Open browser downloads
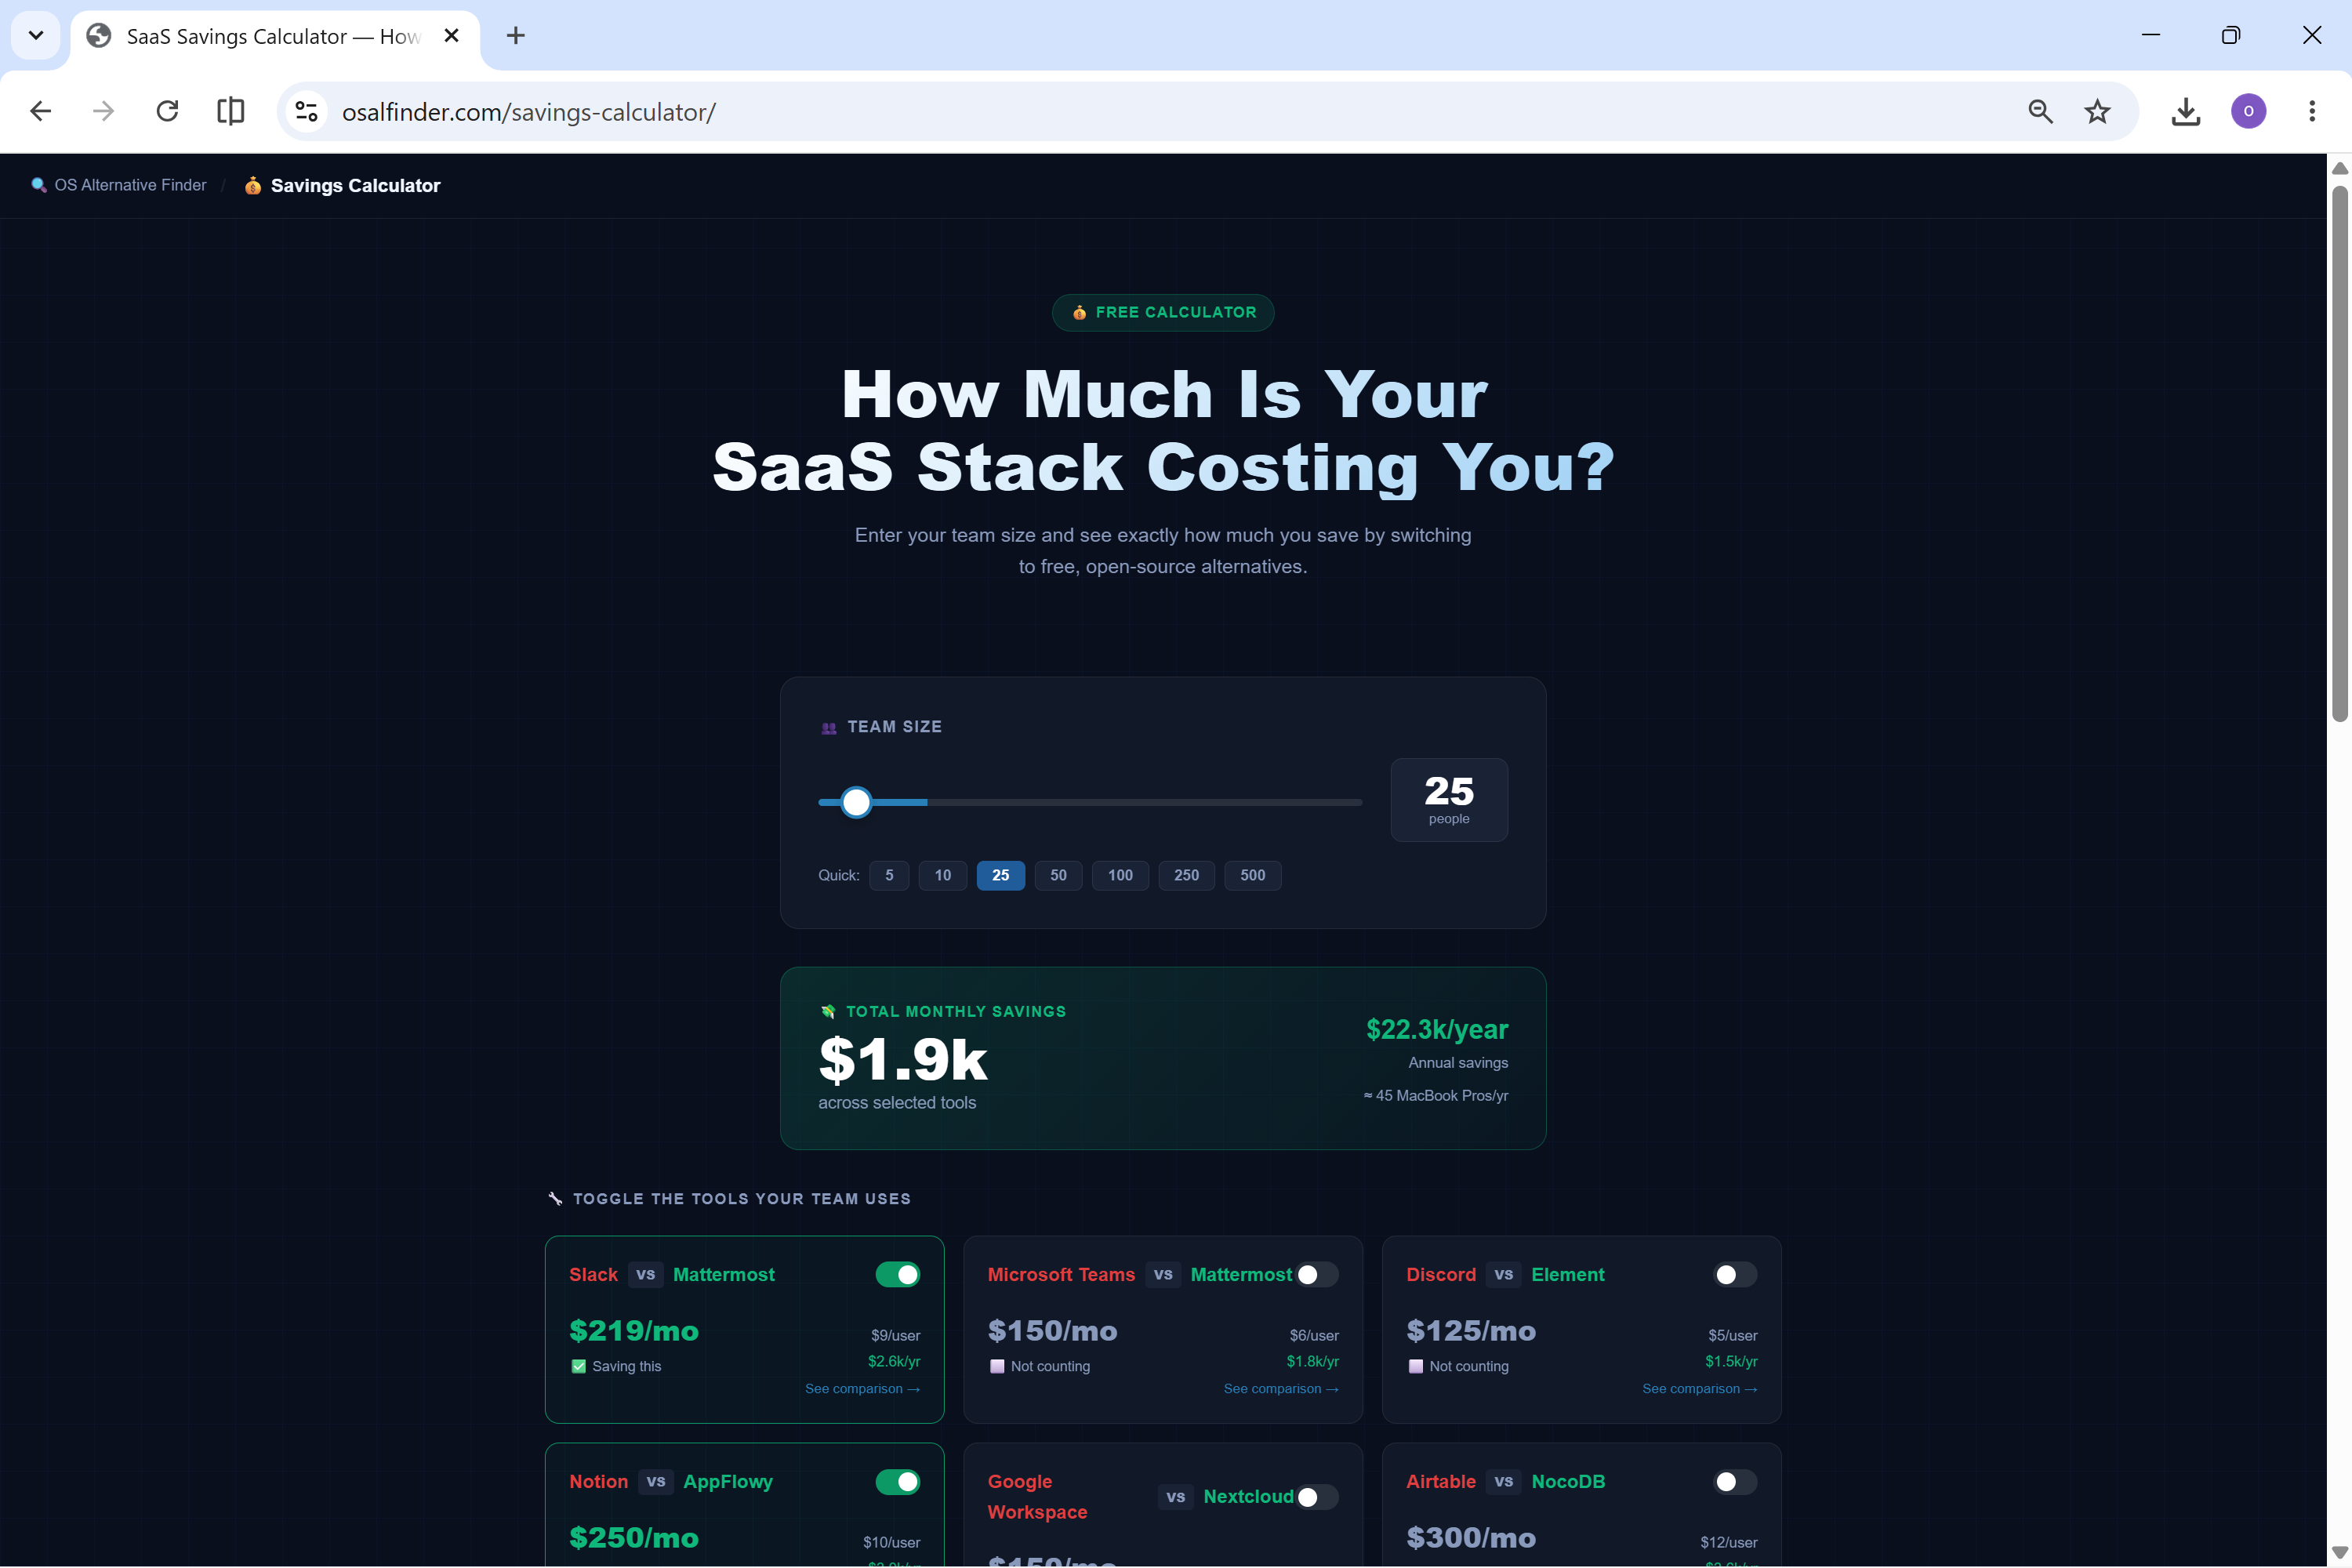Screen dimensions: 2352x1568 2186,111
